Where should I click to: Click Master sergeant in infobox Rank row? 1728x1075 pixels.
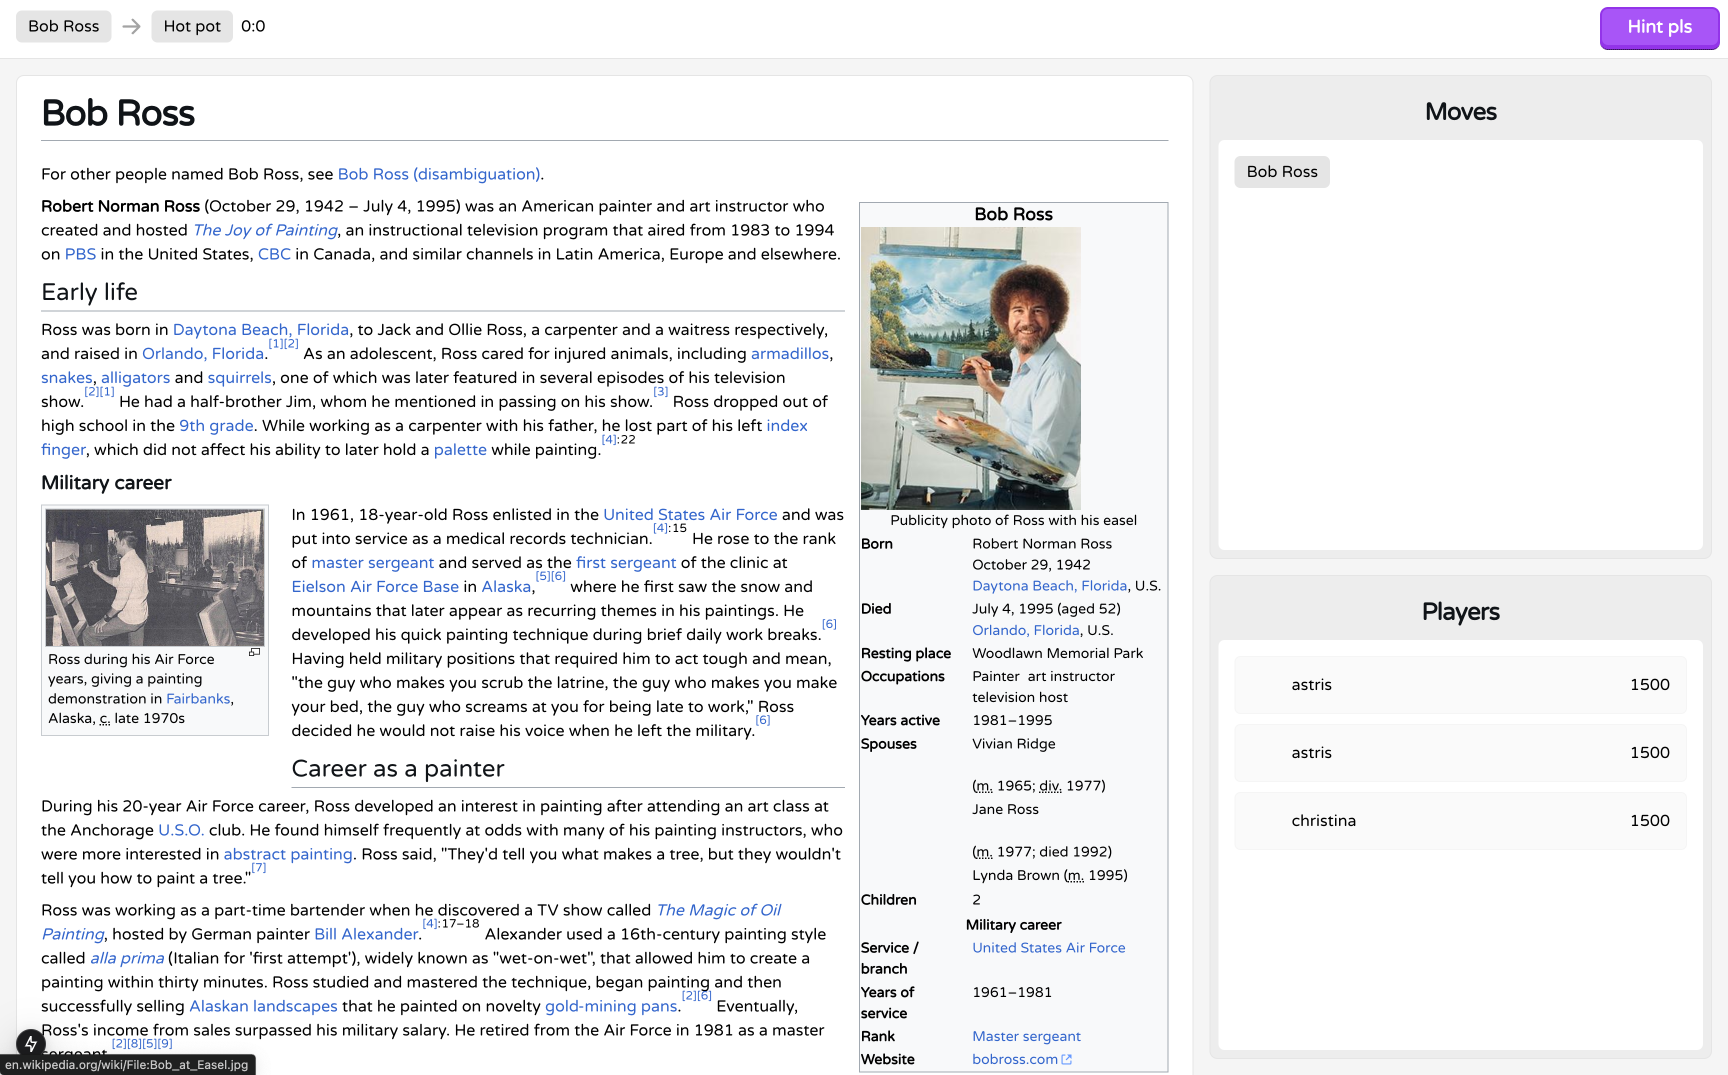[1027, 1037]
